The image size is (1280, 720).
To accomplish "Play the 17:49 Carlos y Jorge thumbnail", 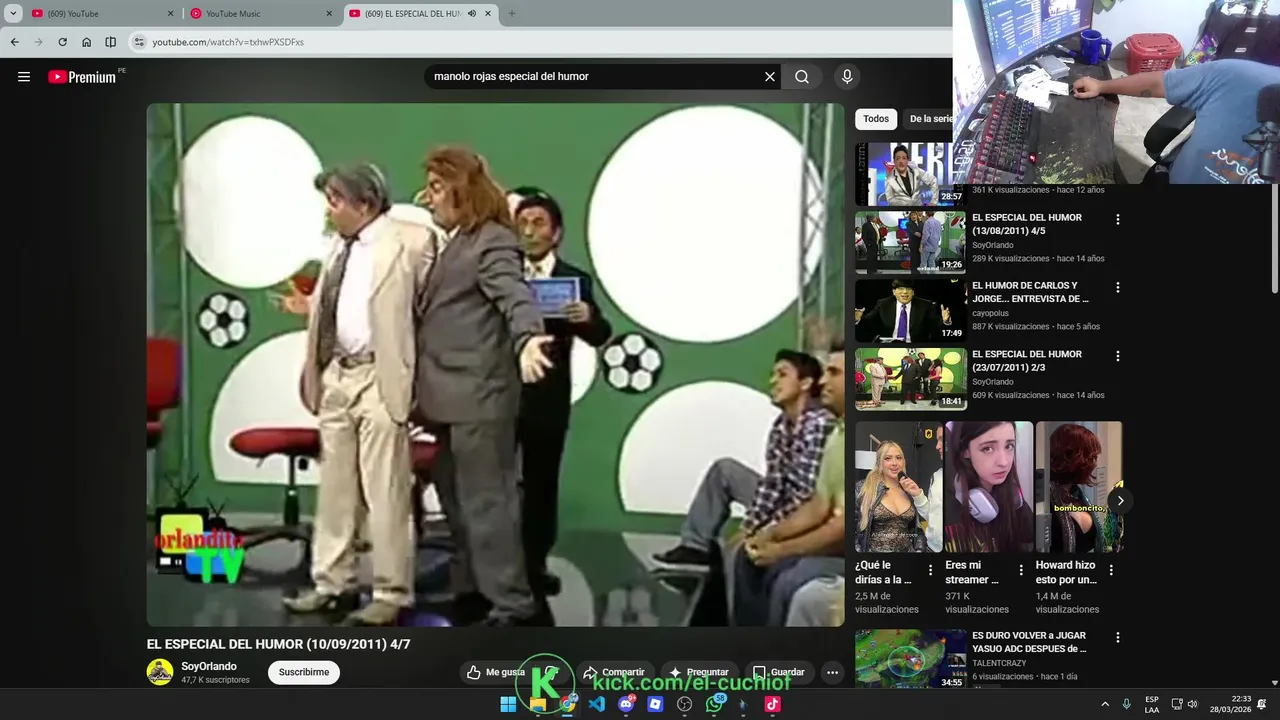I will tap(911, 310).
